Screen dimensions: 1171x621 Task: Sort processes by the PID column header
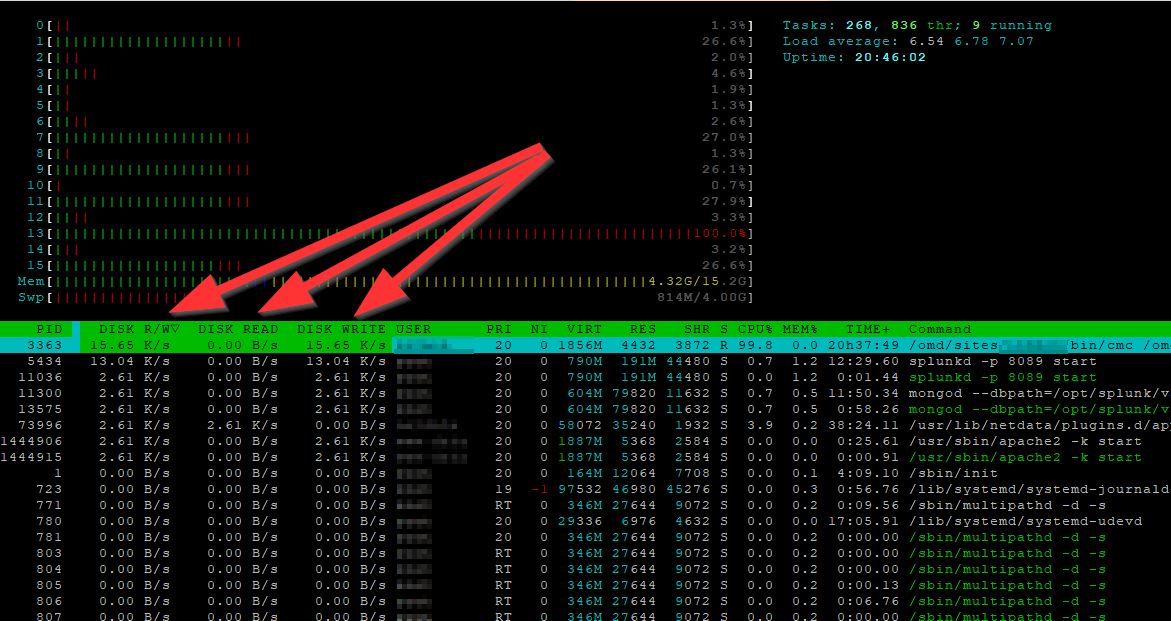point(49,329)
